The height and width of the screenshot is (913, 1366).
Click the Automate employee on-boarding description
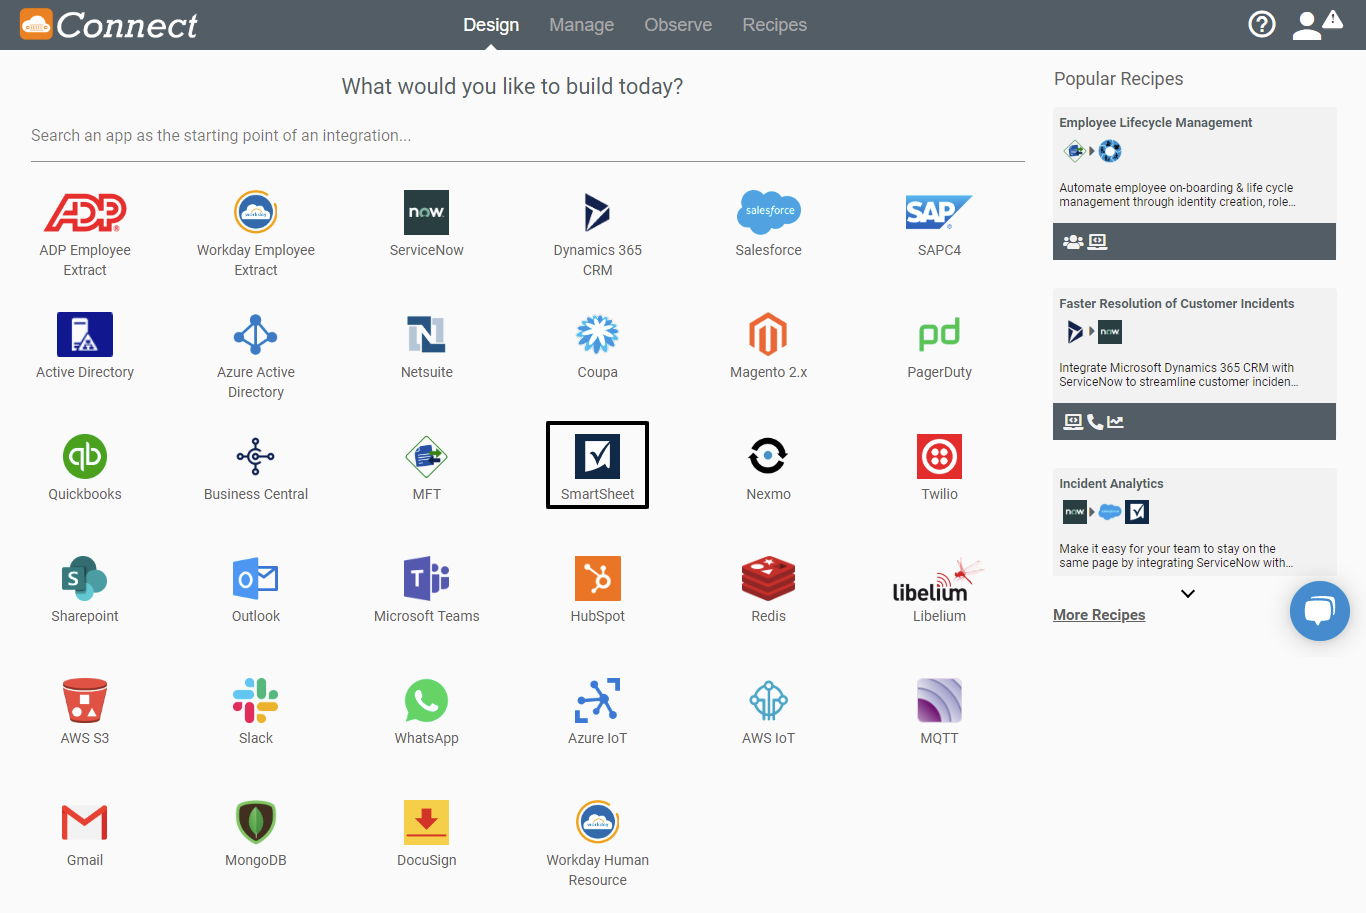pyautogui.click(x=1177, y=195)
